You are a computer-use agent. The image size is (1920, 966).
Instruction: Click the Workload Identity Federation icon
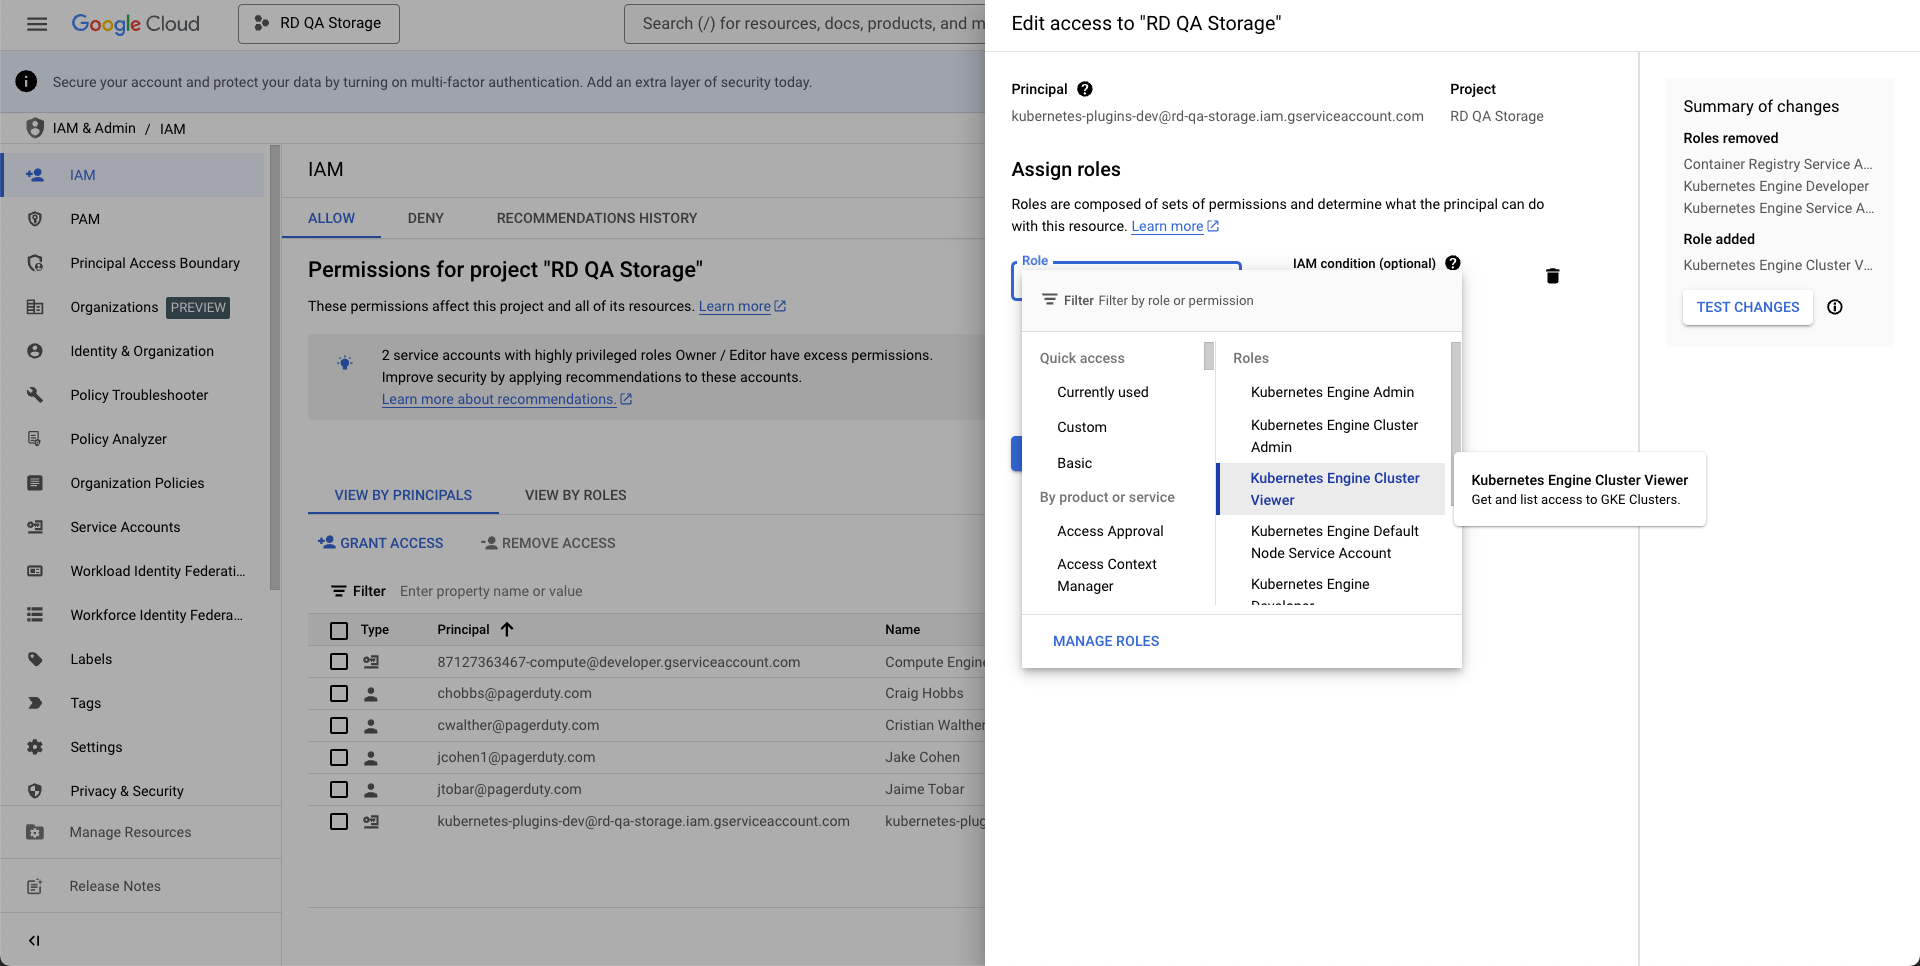click(x=35, y=571)
